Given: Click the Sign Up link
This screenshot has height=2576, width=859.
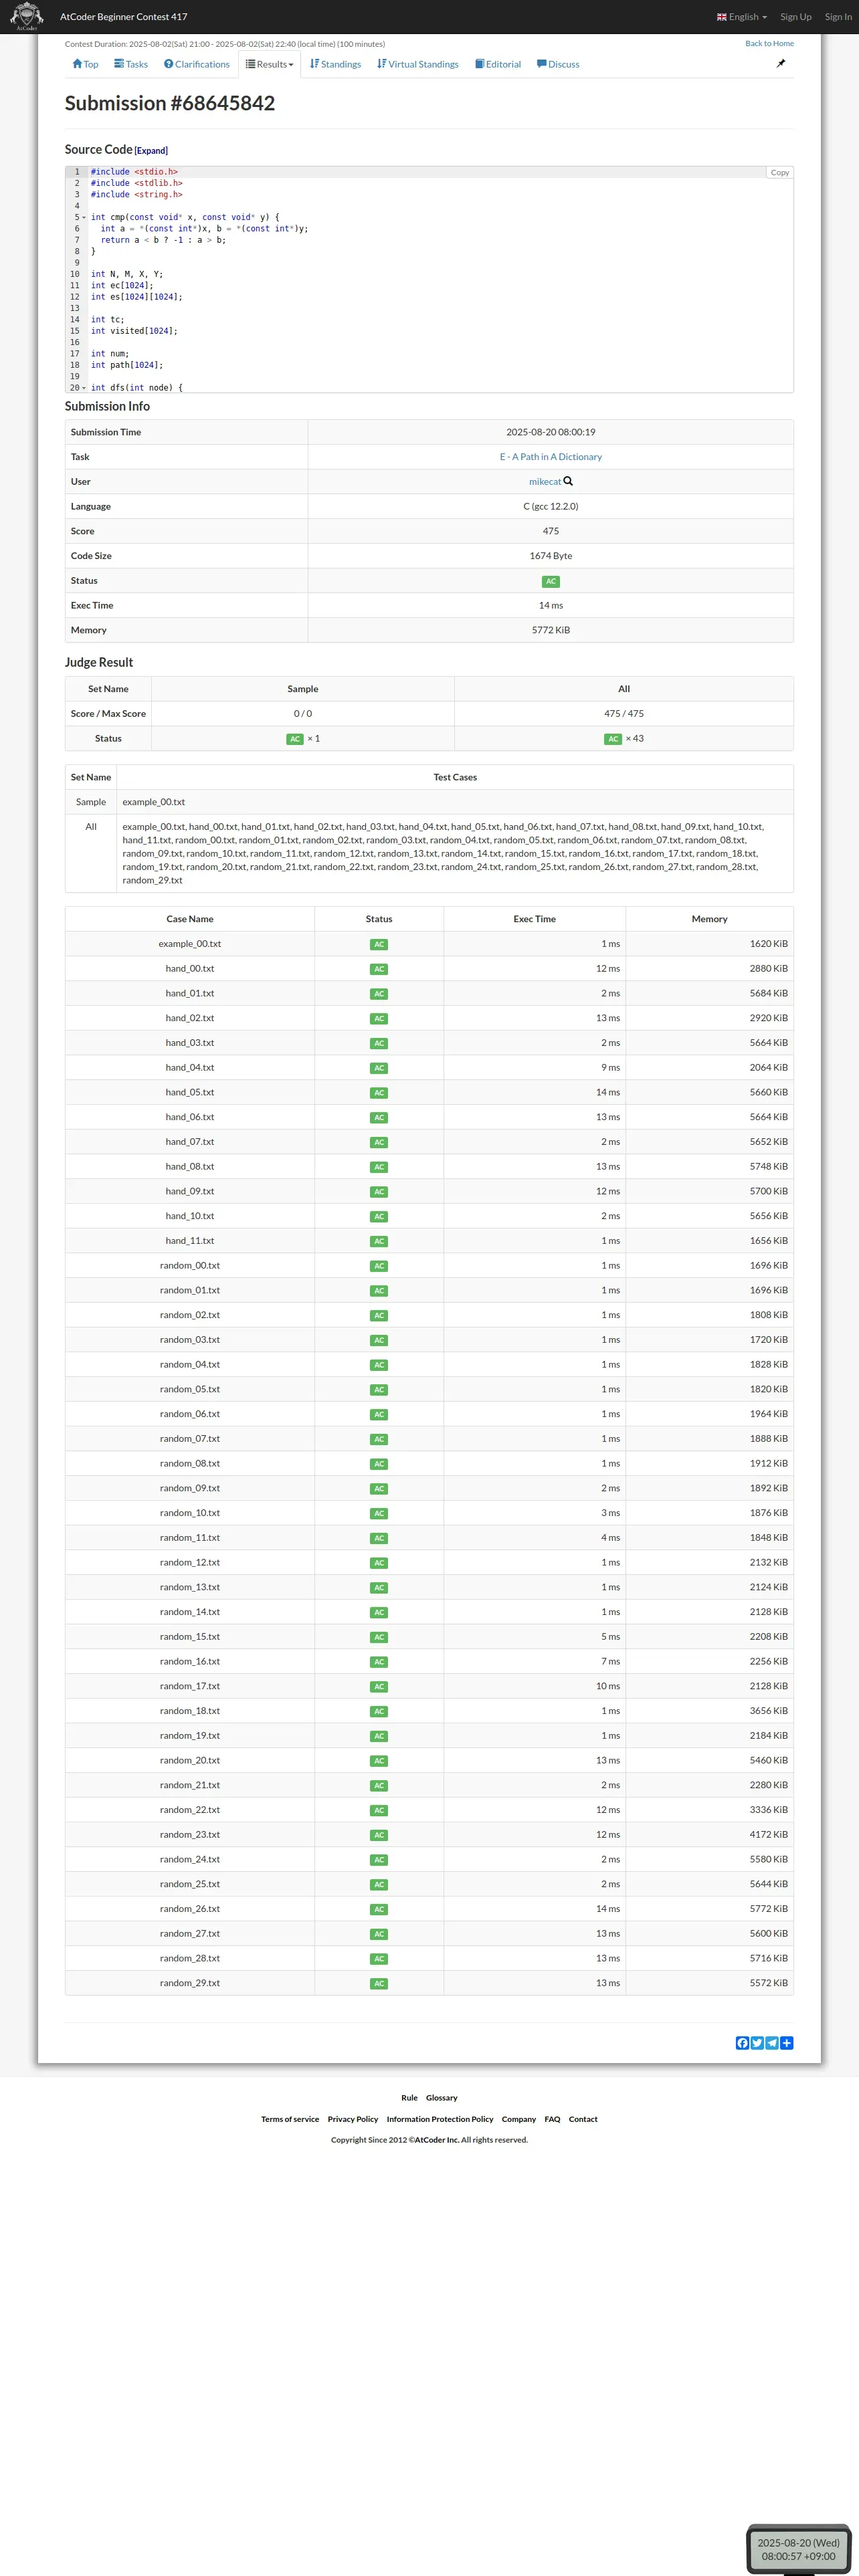Looking at the screenshot, I should [x=796, y=17].
